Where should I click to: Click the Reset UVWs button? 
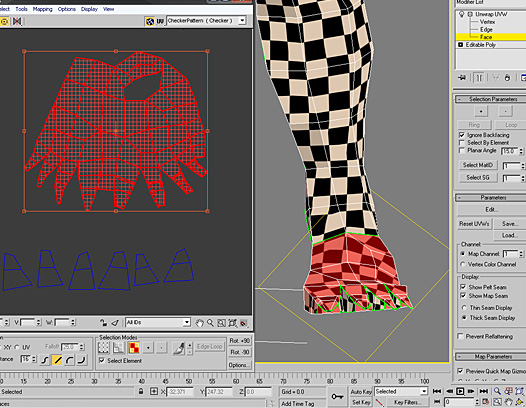point(474,224)
